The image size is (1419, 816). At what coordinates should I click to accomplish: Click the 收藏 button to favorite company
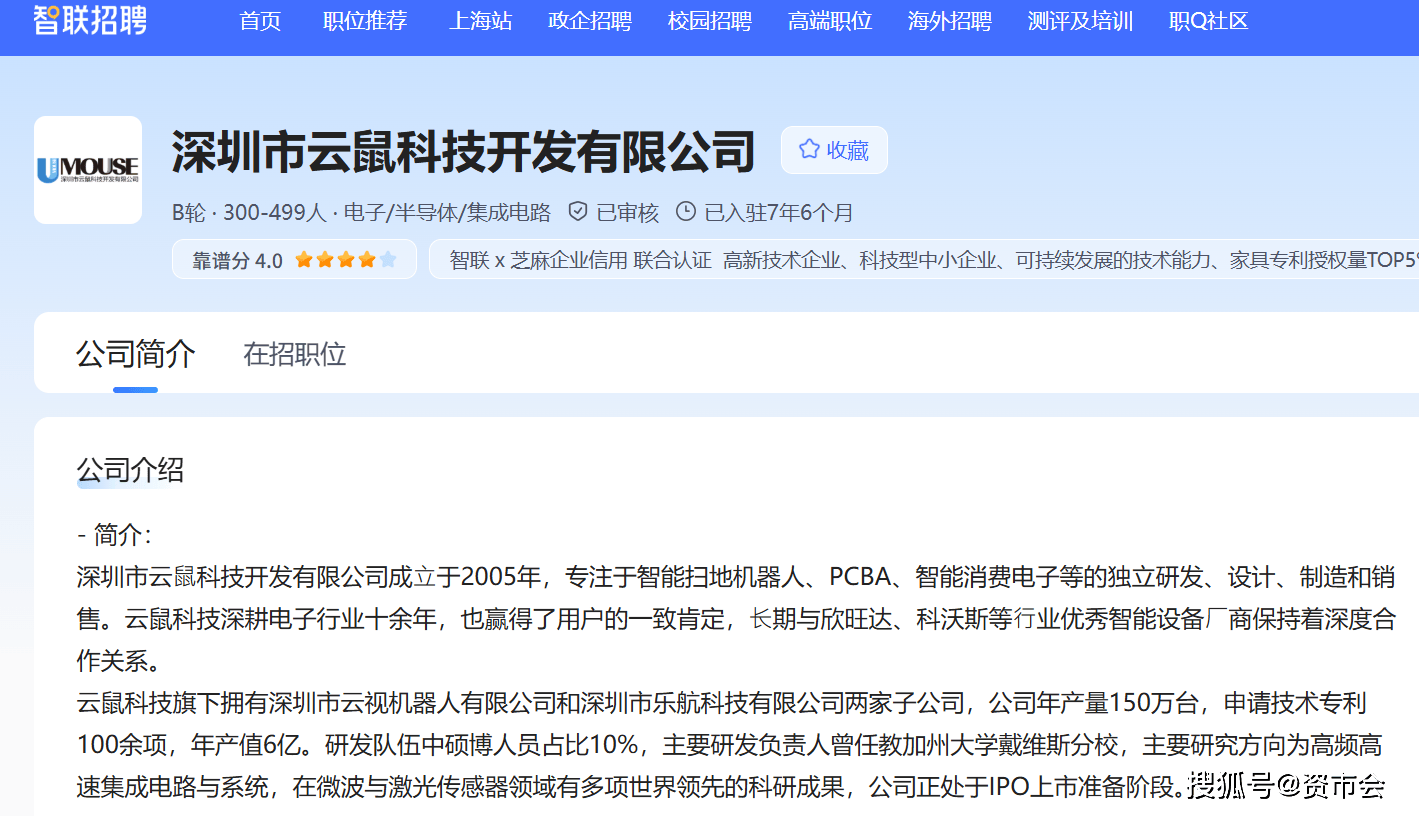[x=834, y=150]
